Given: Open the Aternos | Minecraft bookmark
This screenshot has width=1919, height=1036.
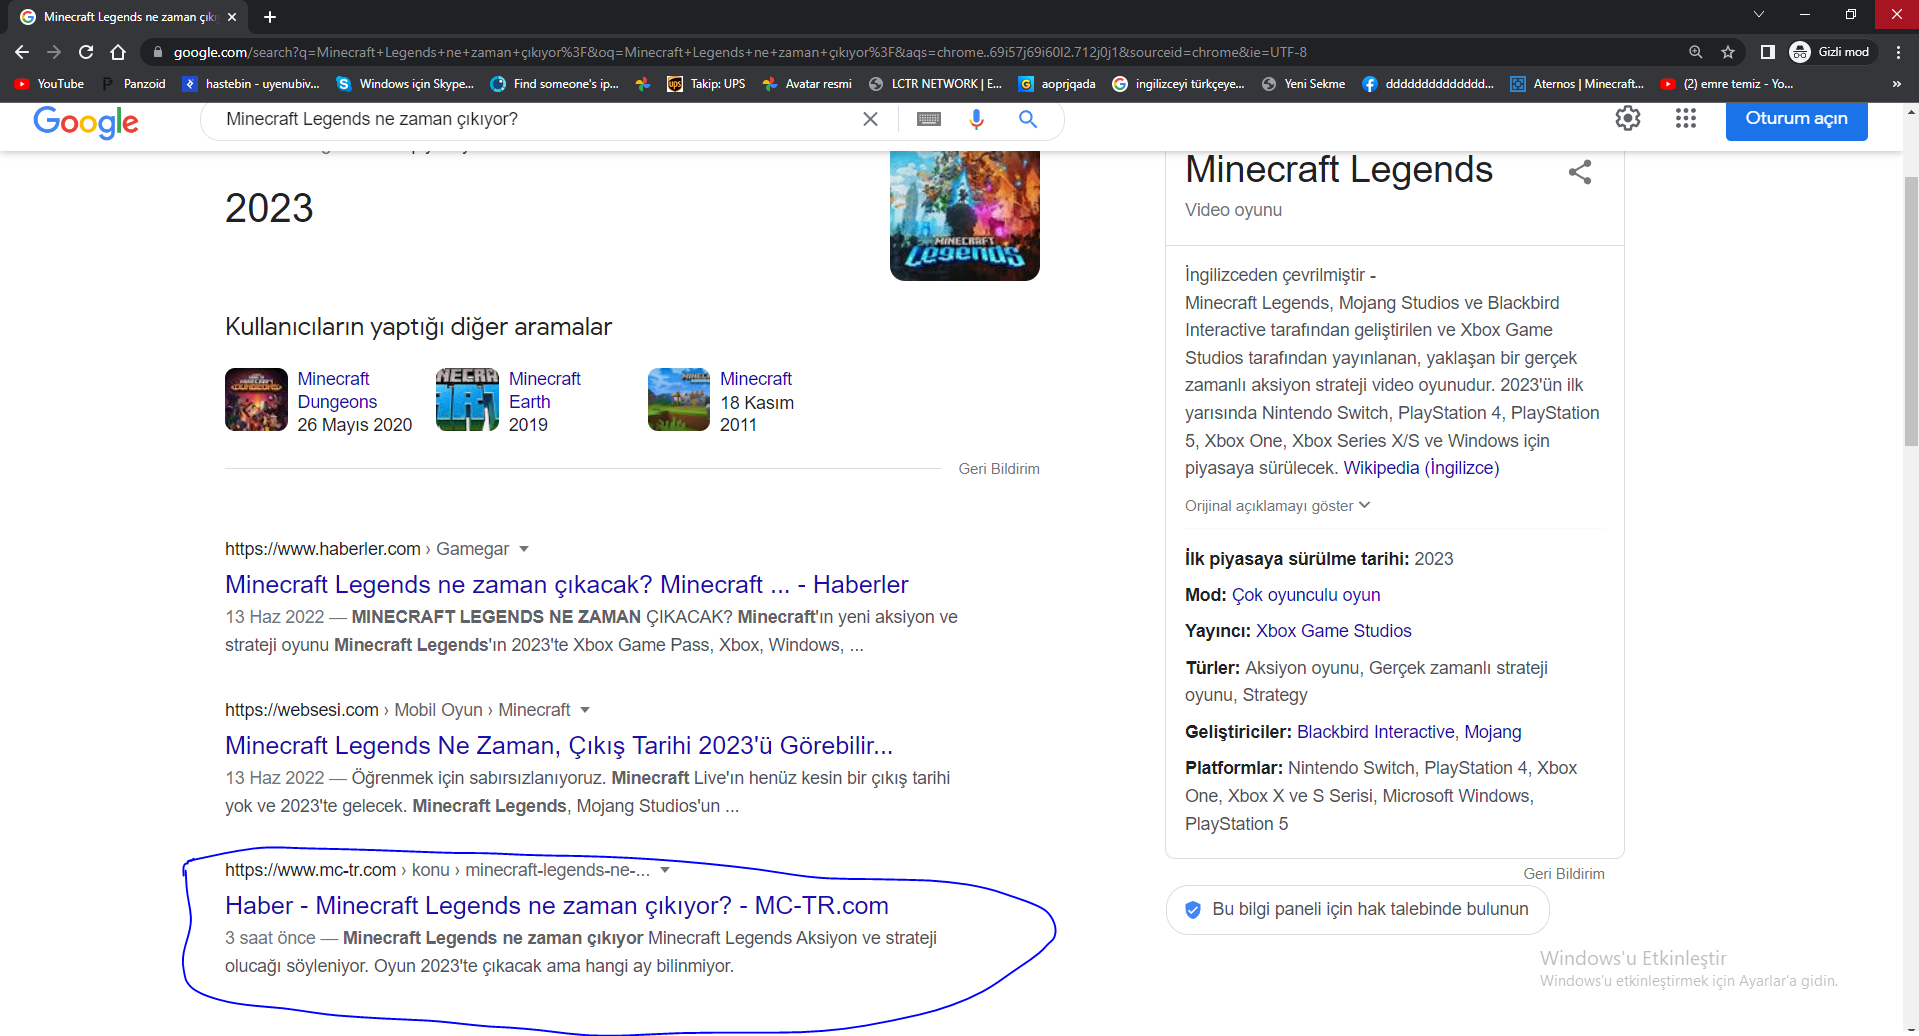Looking at the screenshot, I should (x=1577, y=84).
